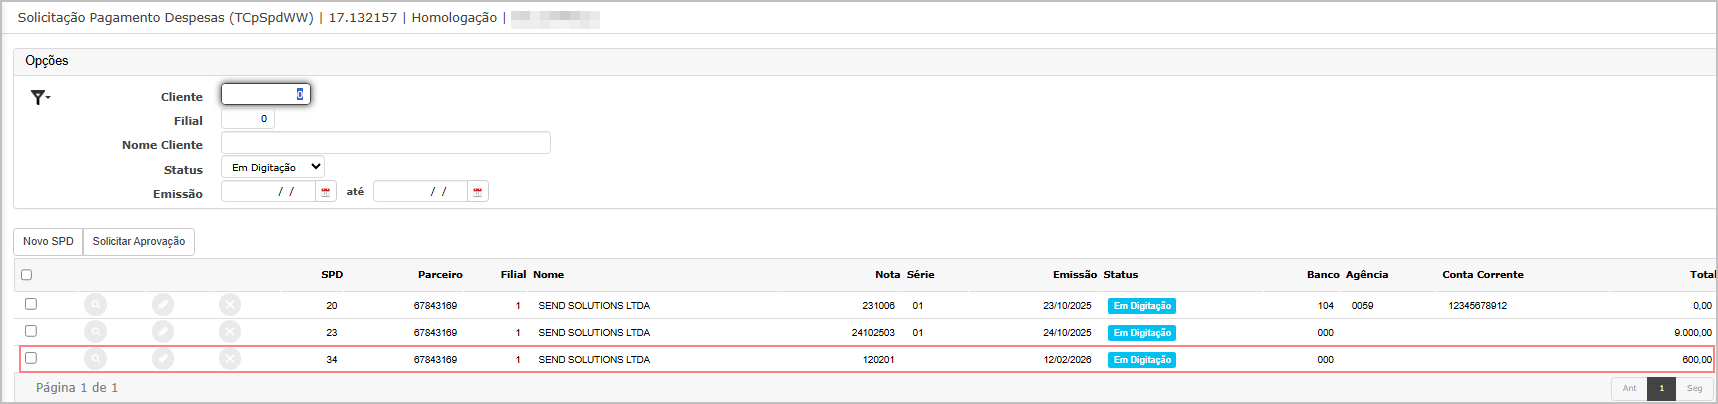Image resolution: width=1718 pixels, height=404 pixels.
Task: Expand the Status dropdown showing Em Digitação
Action: click(x=273, y=168)
